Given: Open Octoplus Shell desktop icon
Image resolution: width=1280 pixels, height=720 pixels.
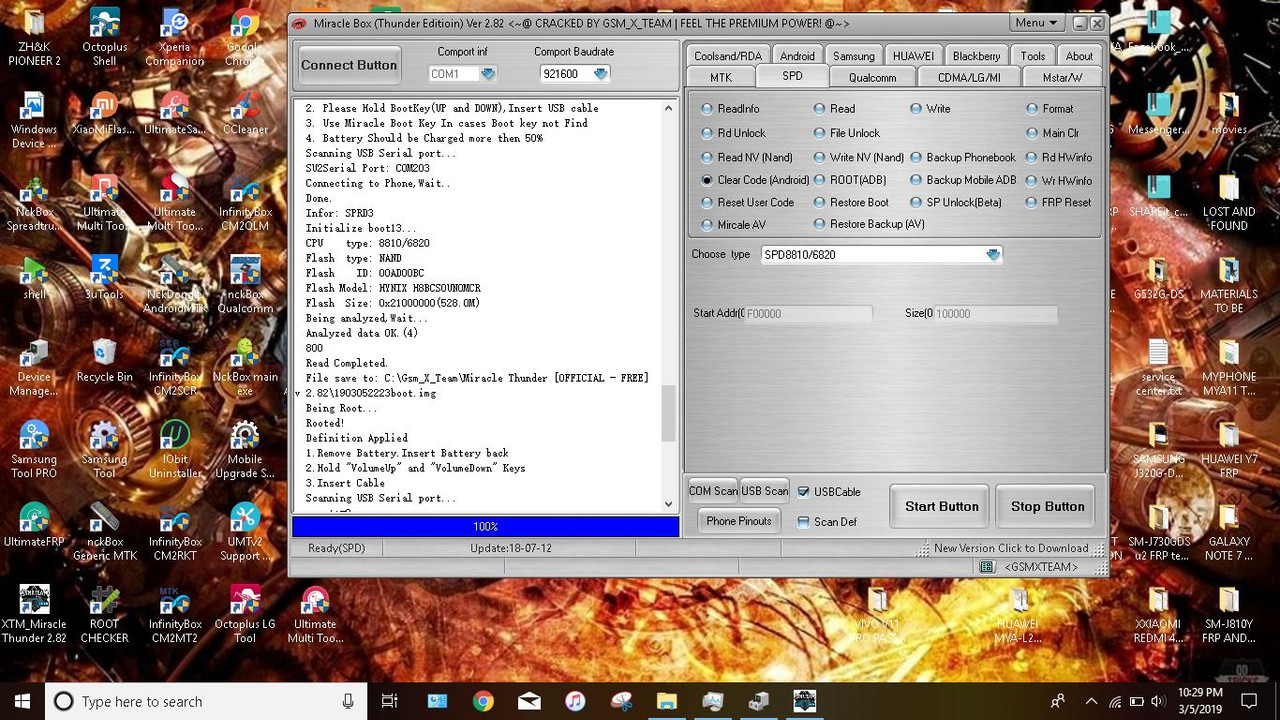Looking at the screenshot, I should (x=104, y=37).
